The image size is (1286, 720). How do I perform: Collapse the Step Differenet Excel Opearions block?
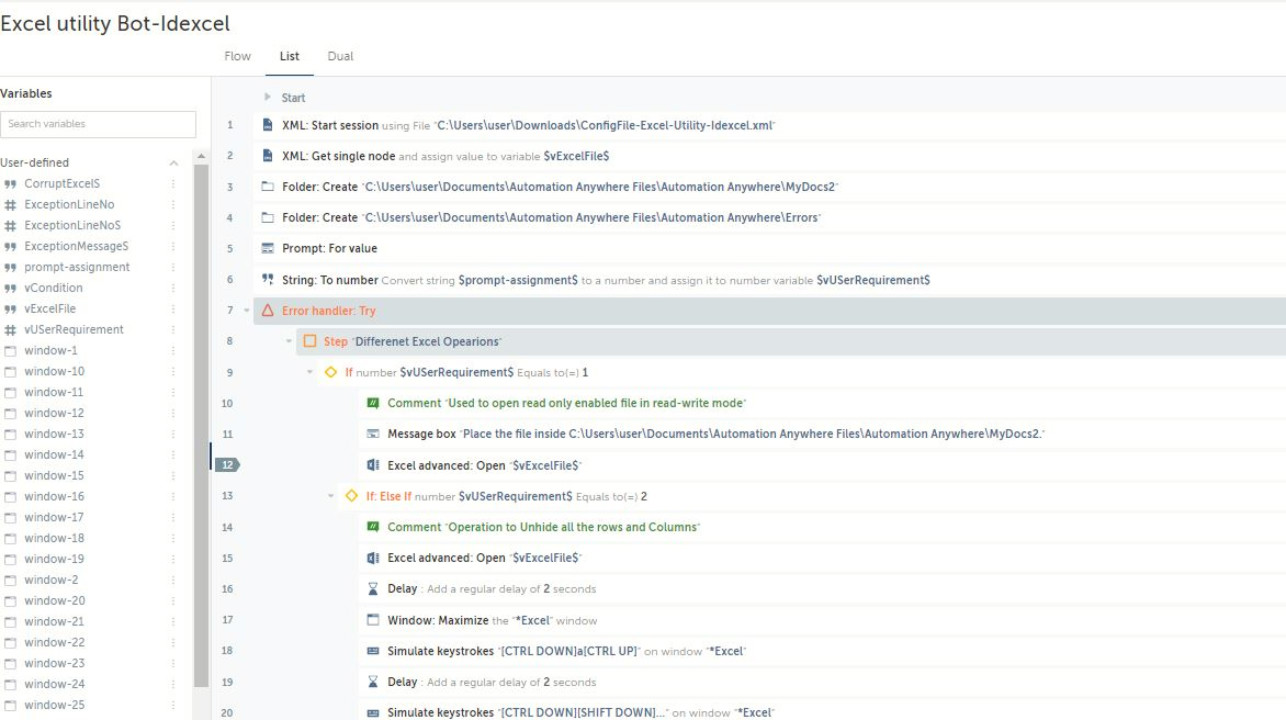289,342
